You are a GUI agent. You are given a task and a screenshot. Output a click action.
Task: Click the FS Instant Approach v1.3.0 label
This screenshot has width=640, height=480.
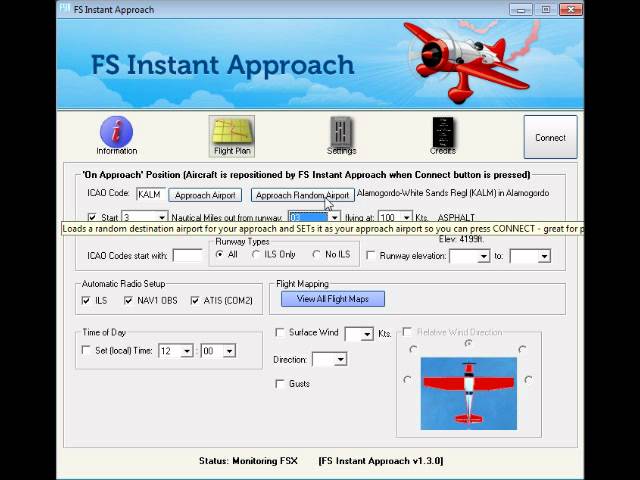[380, 461]
